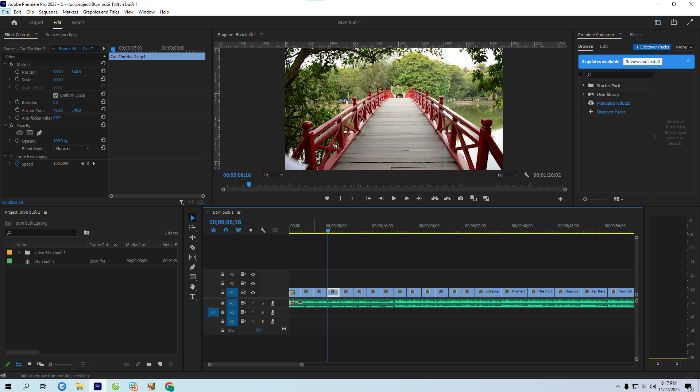This screenshot has width=700, height=392.
Task: Collapse the Opacity effect group
Action: [6, 125]
